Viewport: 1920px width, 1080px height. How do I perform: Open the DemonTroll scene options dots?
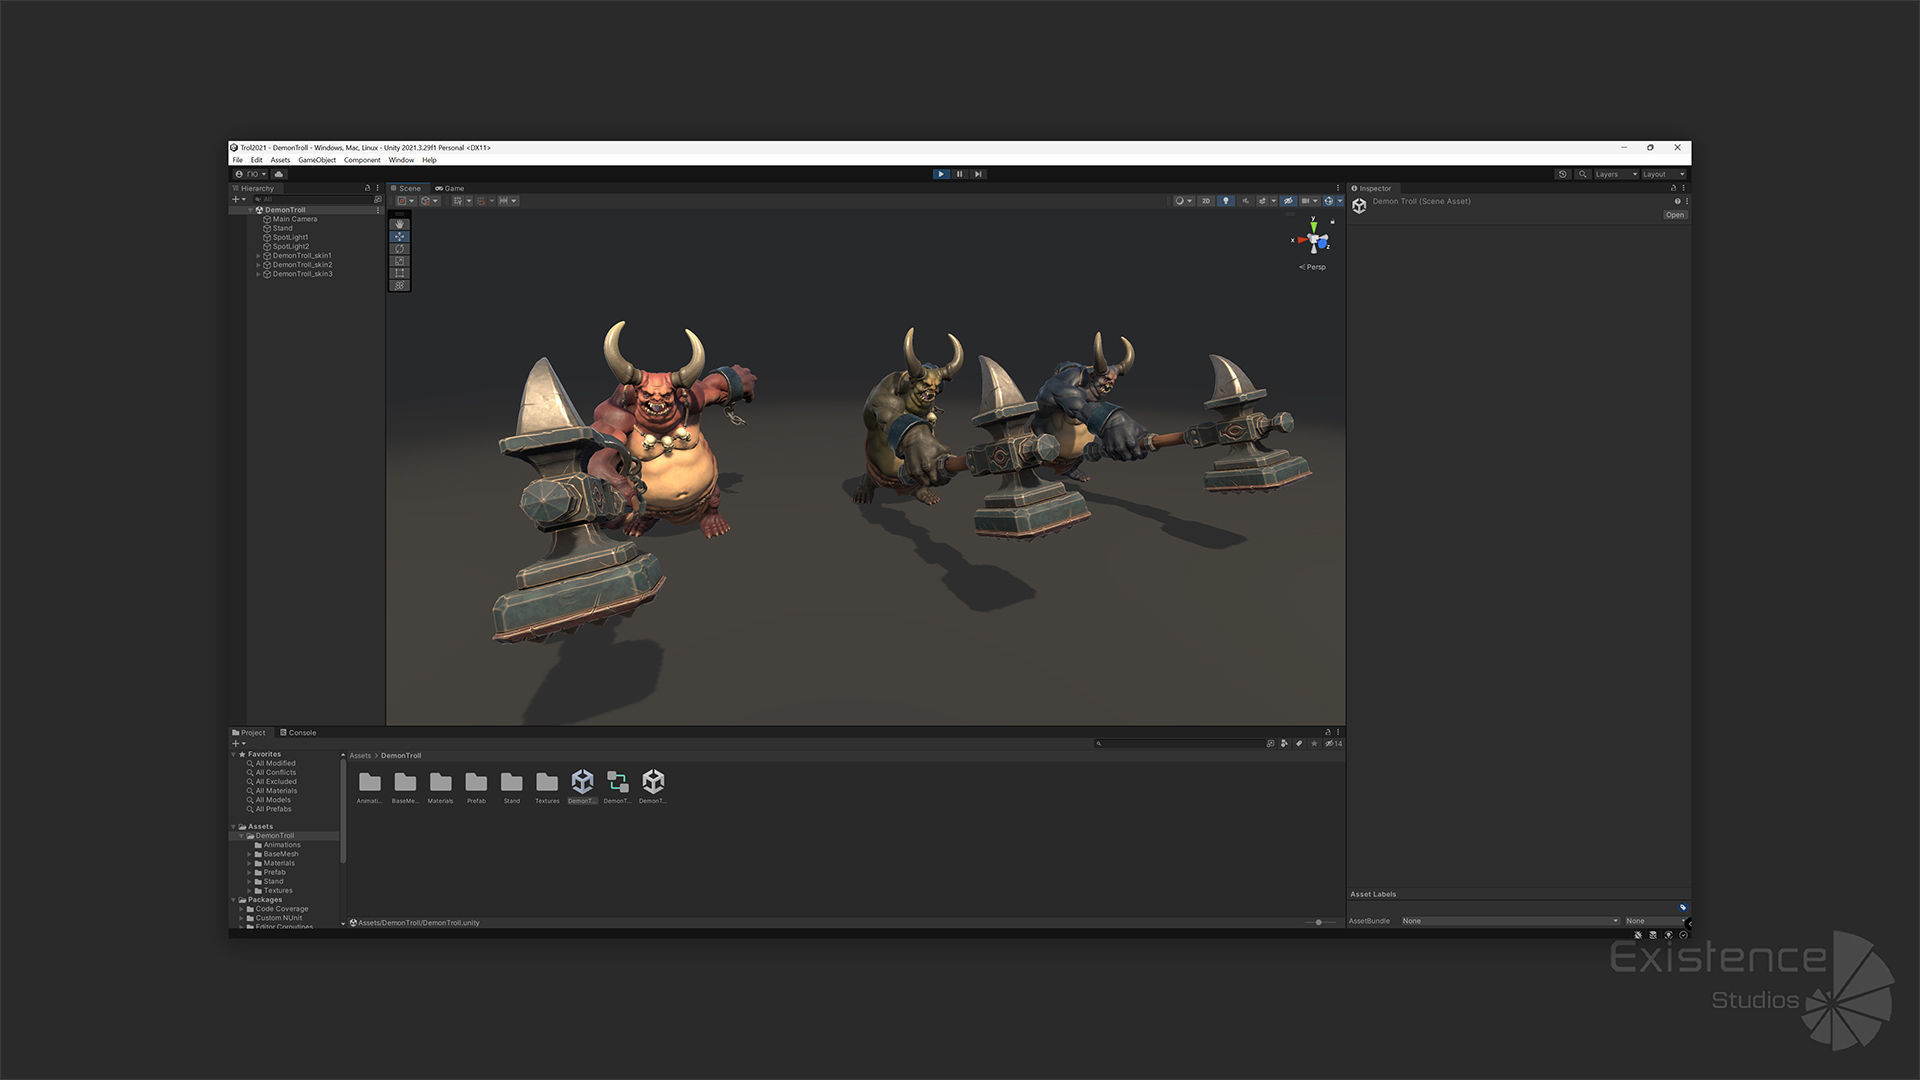pyautogui.click(x=377, y=210)
